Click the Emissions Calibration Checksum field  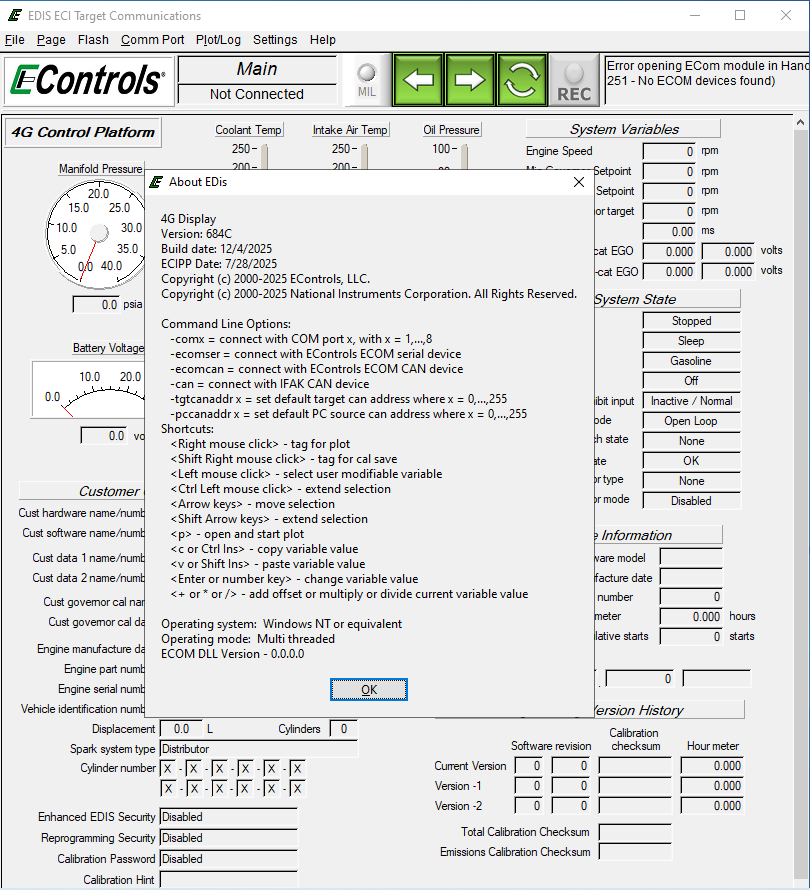pos(635,852)
